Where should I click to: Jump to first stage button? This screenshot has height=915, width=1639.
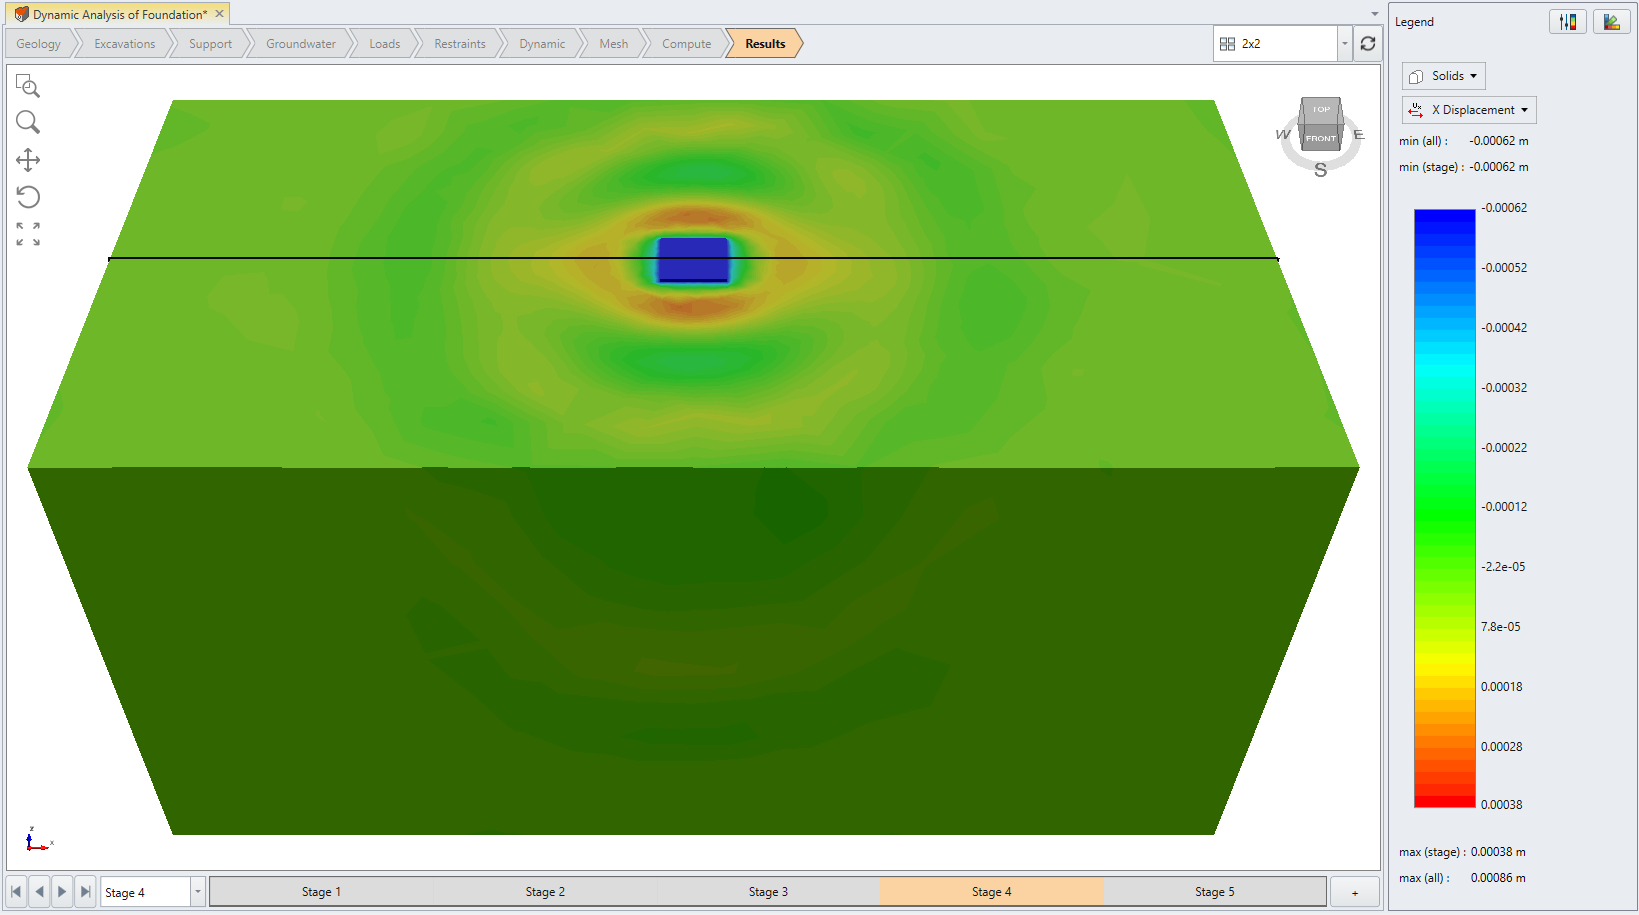pyautogui.click(x=16, y=892)
